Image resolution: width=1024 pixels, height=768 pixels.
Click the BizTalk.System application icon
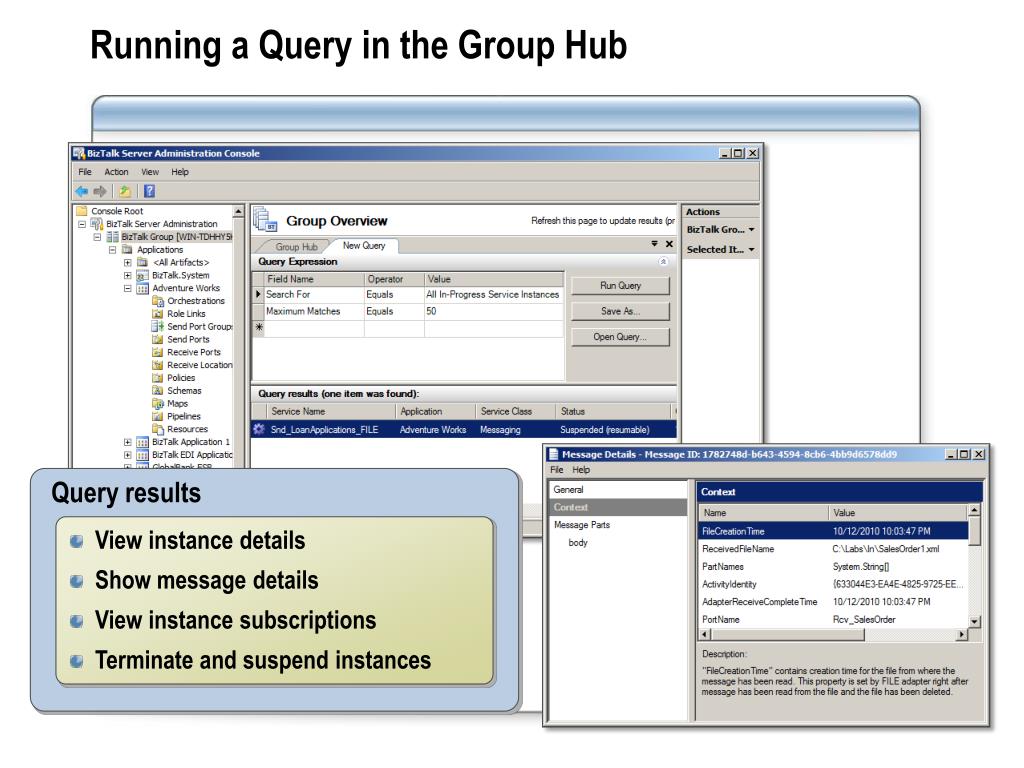(x=142, y=276)
